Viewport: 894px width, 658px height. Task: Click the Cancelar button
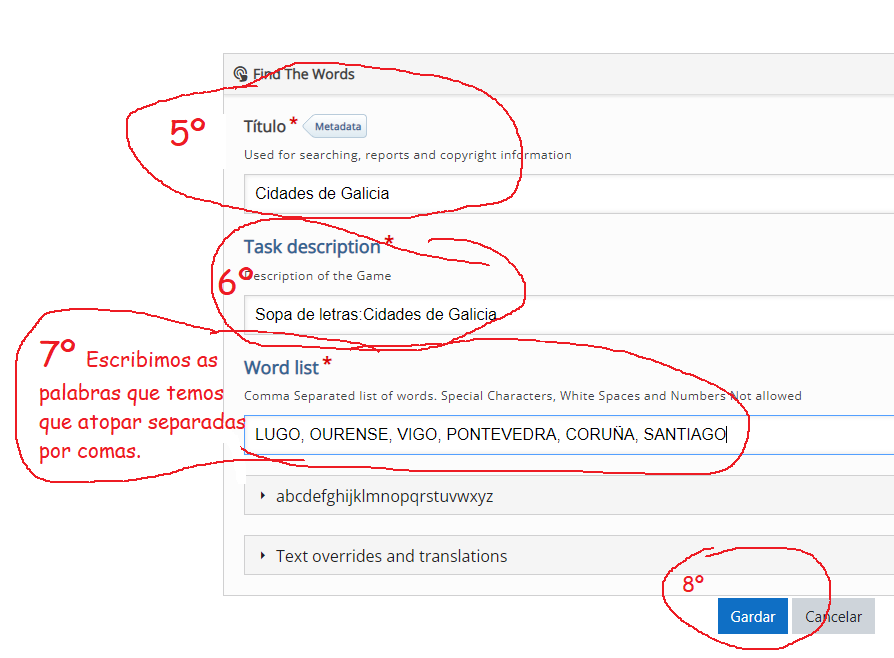coord(833,617)
